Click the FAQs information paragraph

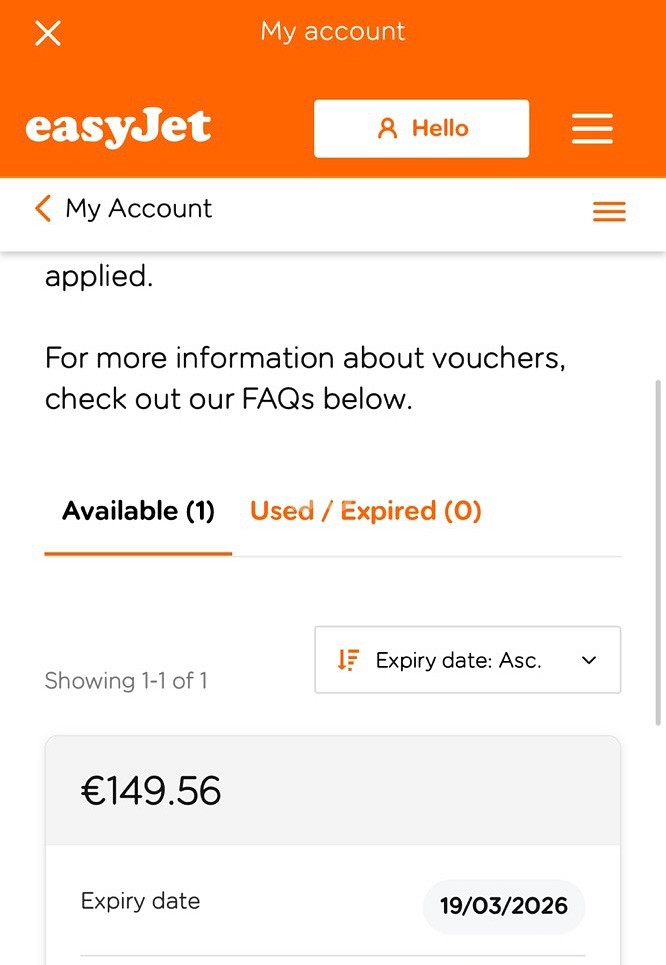click(x=305, y=378)
